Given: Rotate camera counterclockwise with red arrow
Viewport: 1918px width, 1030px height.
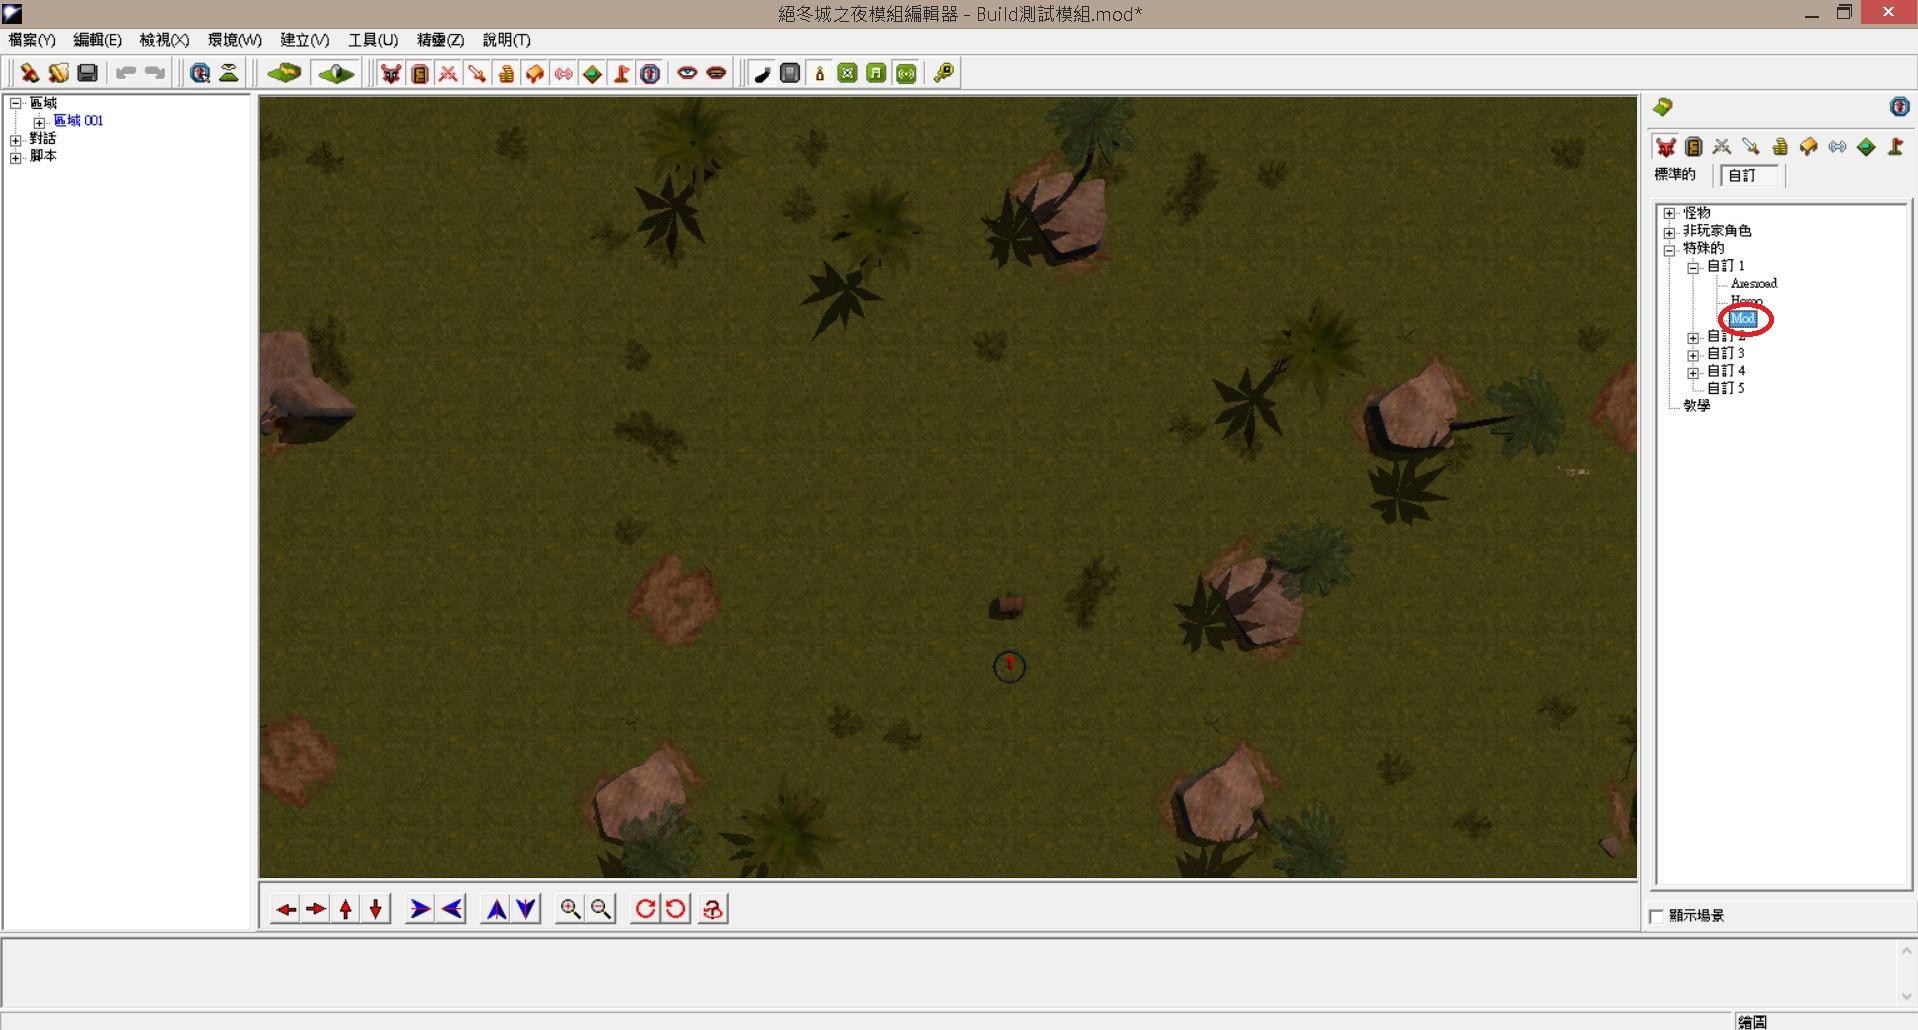Looking at the screenshot, I should click(676, 909).
